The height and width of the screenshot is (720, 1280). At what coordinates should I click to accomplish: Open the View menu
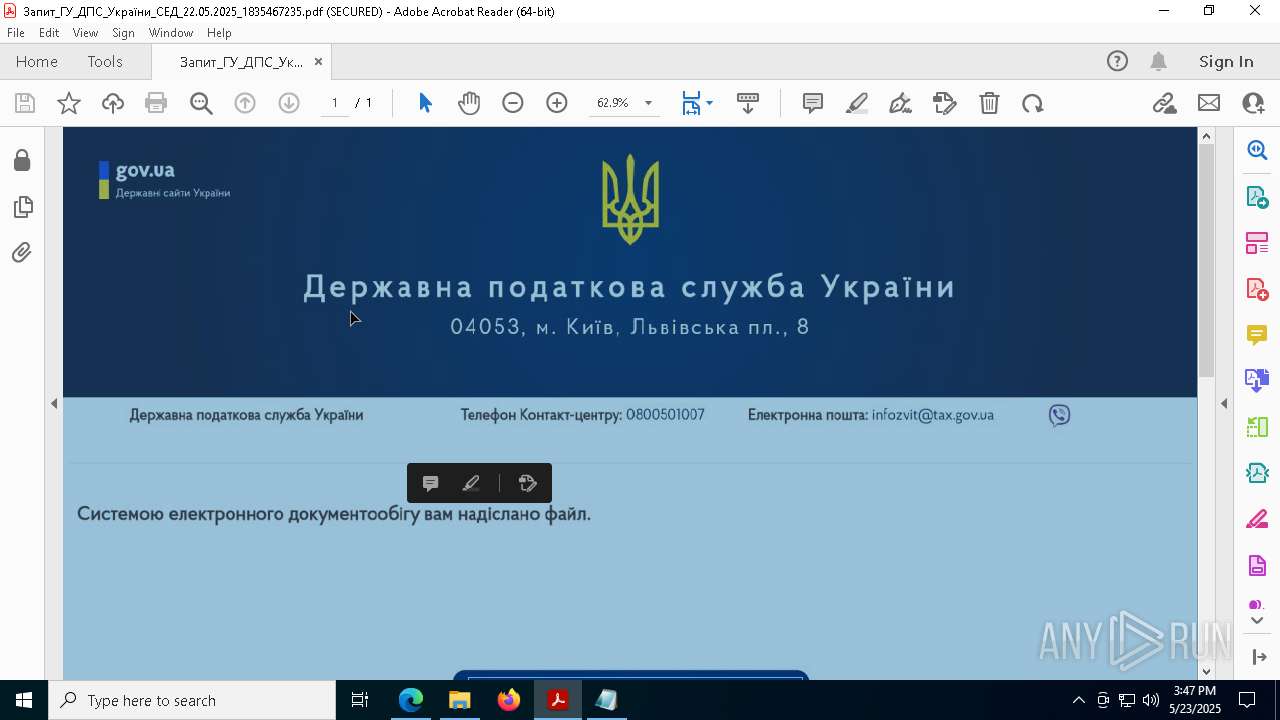pyautogui.click(x=85, y=33)
